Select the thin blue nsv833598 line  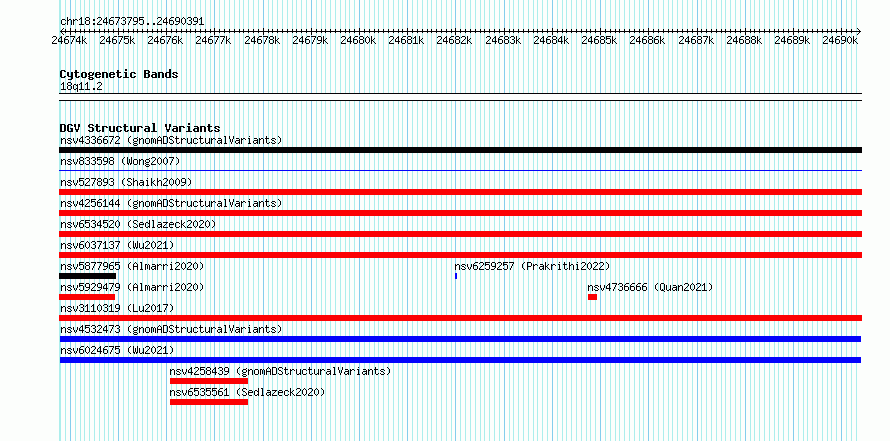pos(460,170)
